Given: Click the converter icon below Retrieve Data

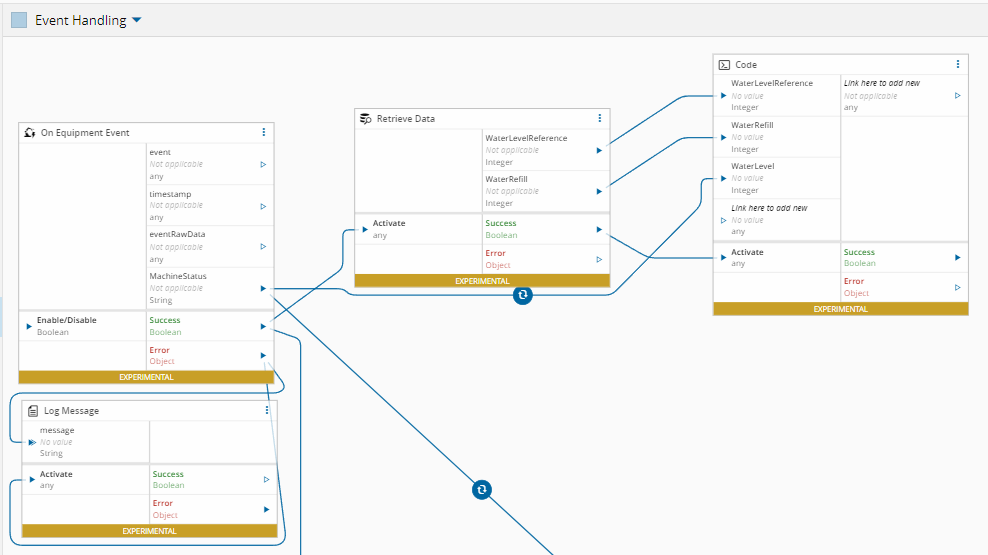Looking at the screenshot, I should pyautogui.click(x=523, y=295).
